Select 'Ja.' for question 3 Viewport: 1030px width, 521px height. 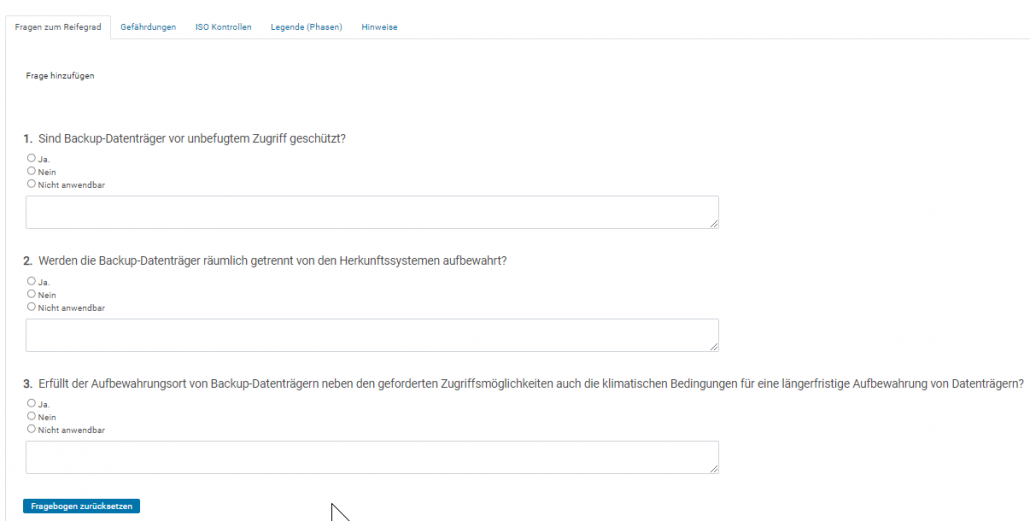tap(31, 403)
